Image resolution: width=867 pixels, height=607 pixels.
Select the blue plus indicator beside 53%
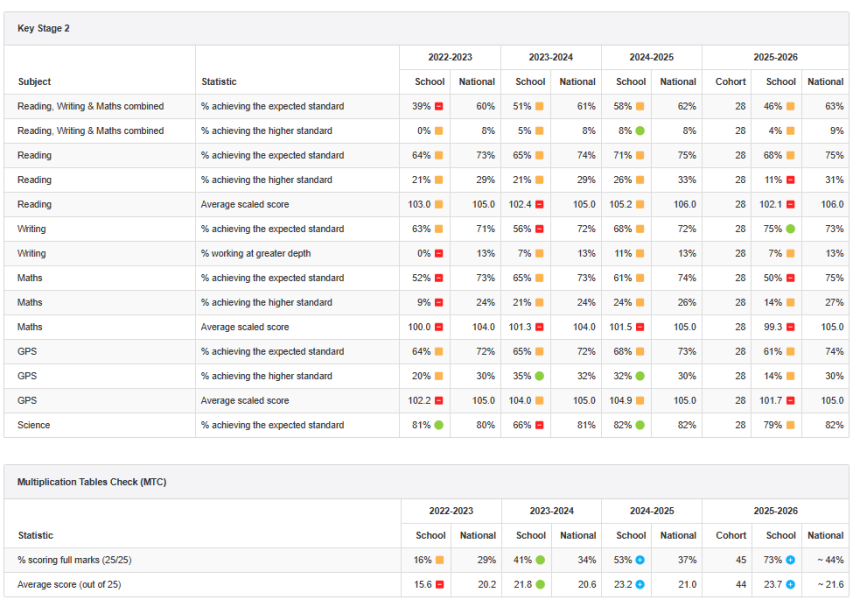pyautogui.click(x=640, y=560)
